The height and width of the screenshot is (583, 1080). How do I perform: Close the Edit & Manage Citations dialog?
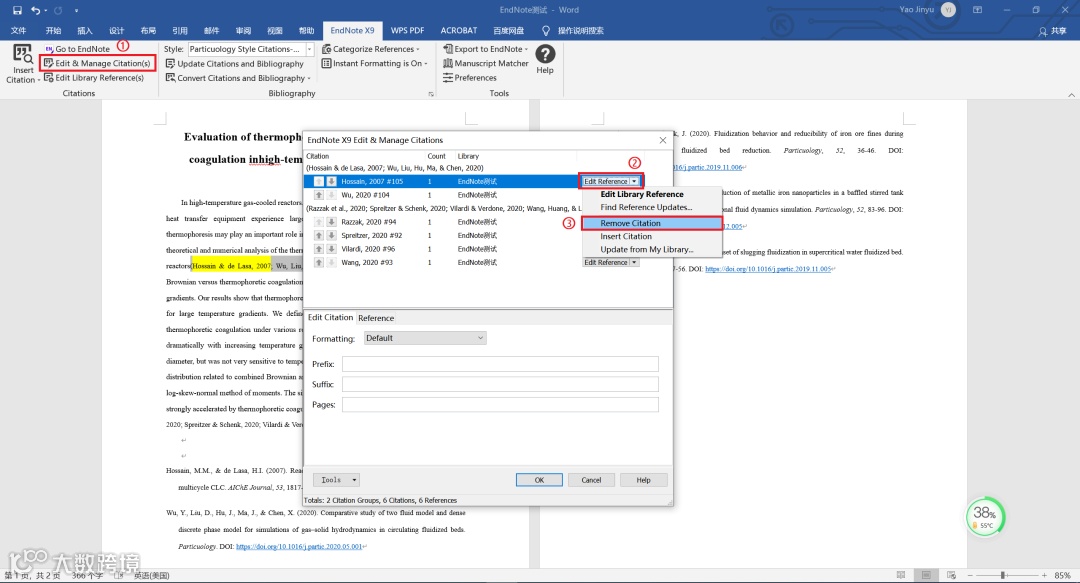point(663,140)
